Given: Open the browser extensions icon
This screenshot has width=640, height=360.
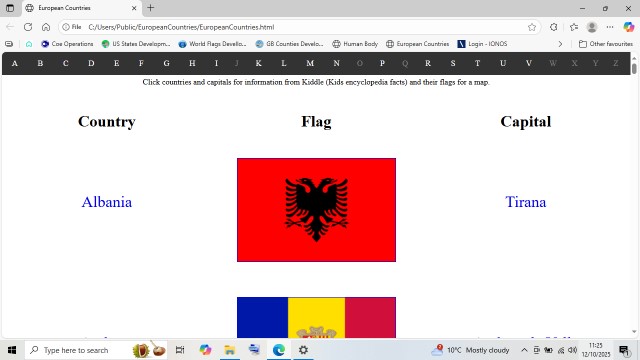Looking at the screenshot, I should [553, 27].
